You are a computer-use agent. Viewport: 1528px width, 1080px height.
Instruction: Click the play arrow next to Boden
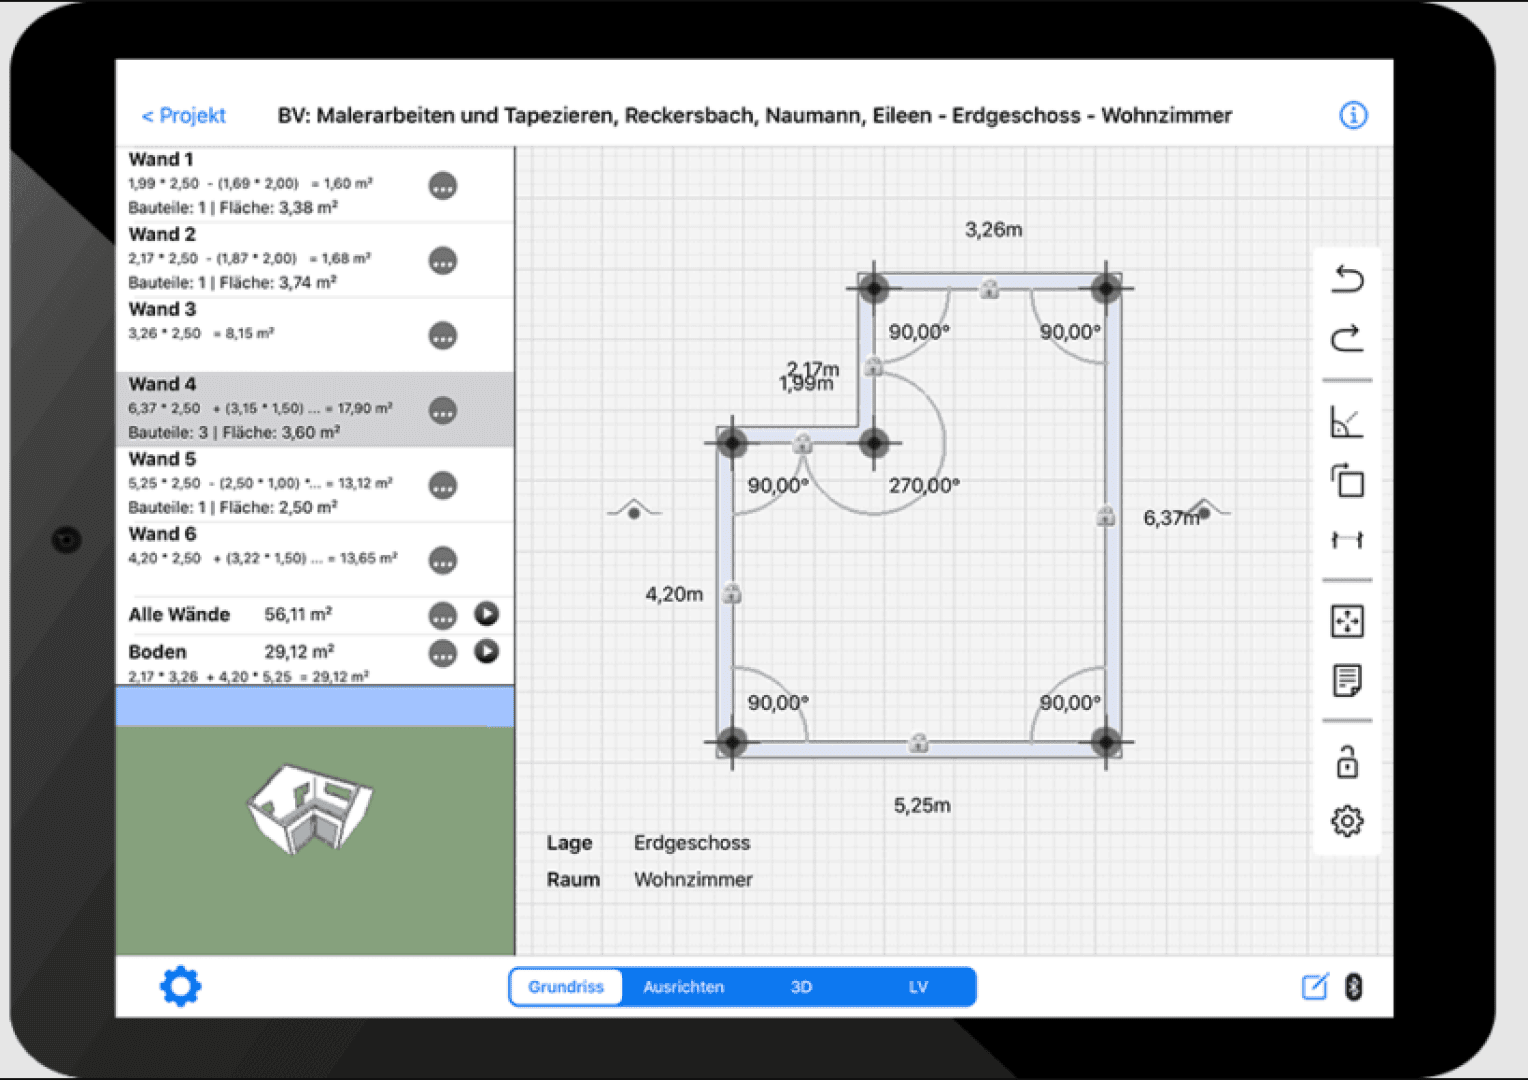pyautogui.click(x=487, y=651)
